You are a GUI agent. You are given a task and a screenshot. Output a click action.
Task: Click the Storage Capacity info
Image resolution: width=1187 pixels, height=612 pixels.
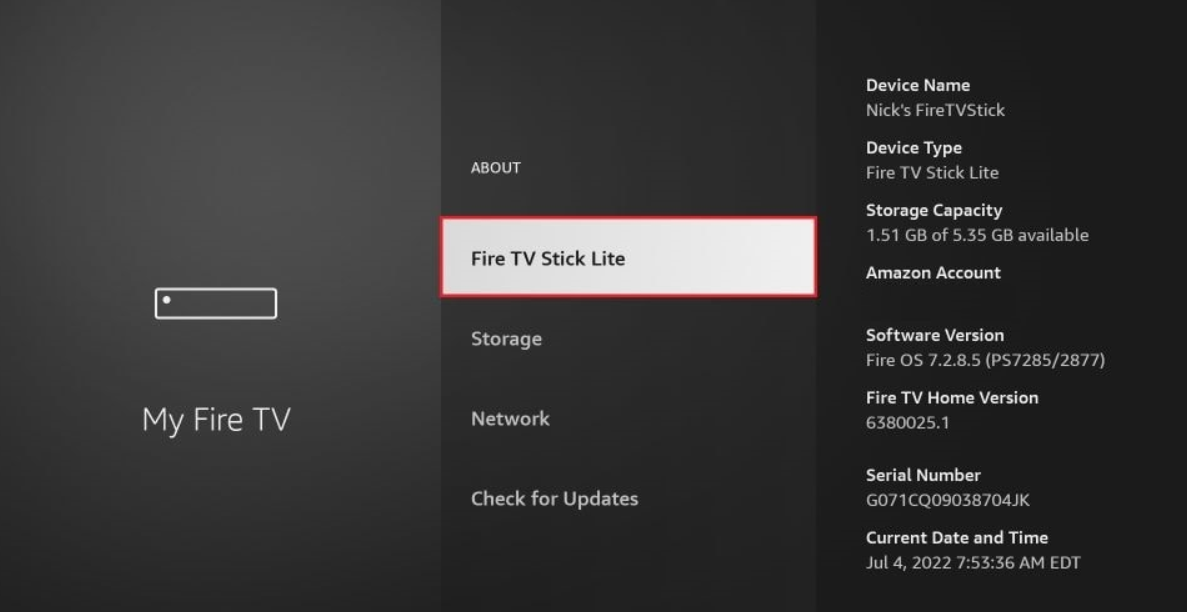(x=935, y=210)
